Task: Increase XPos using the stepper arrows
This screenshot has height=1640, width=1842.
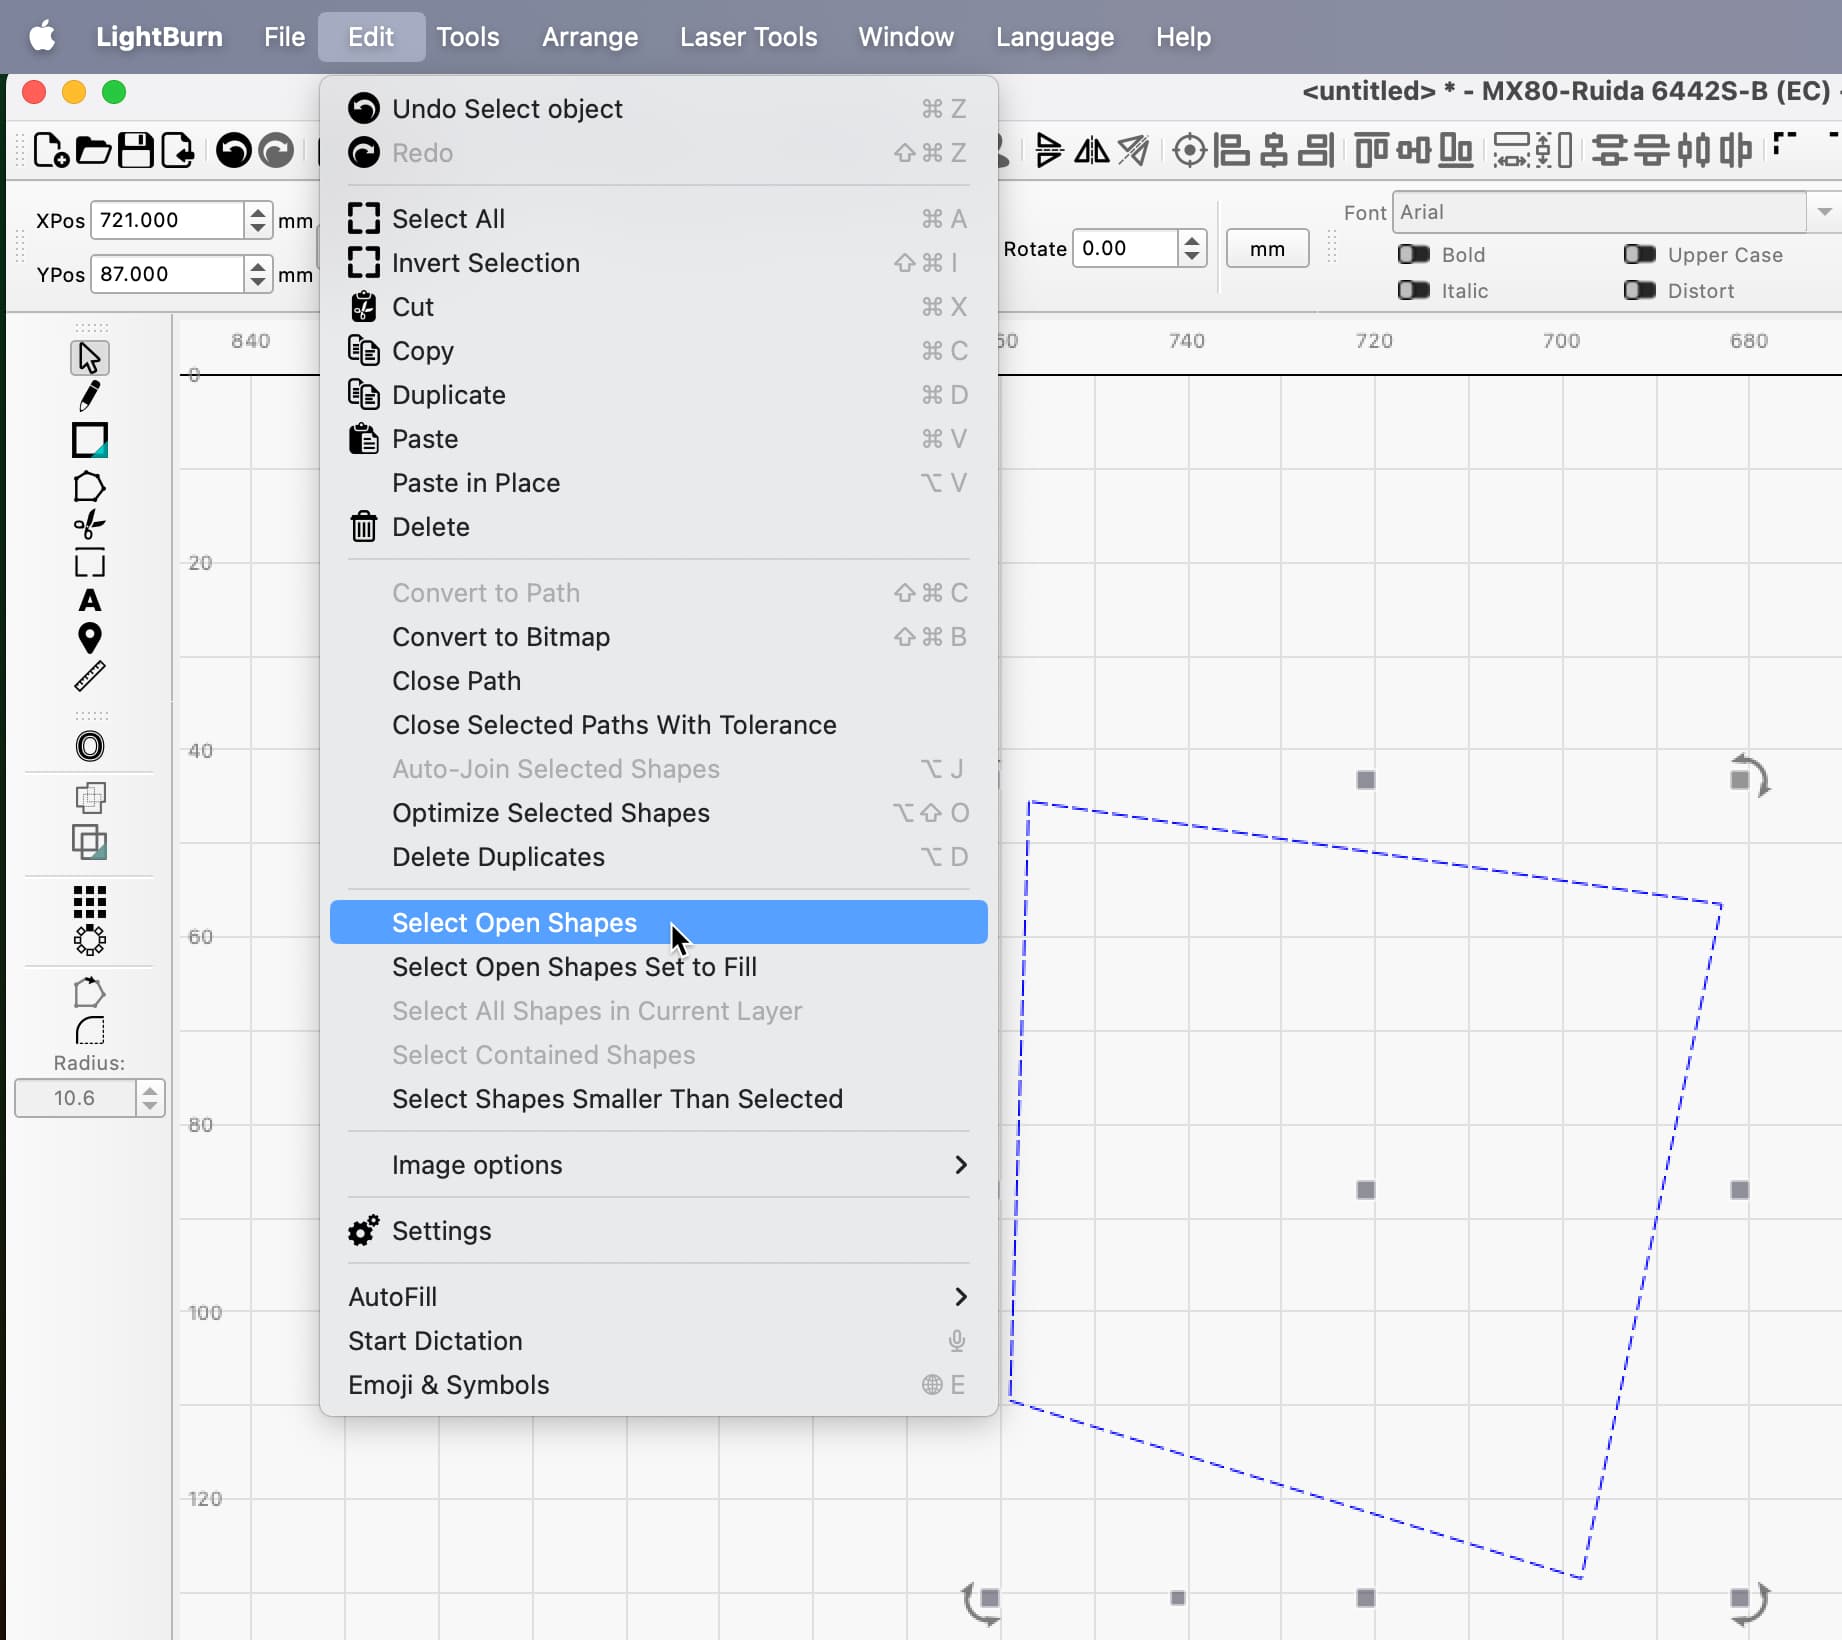Action: [257, 213]
